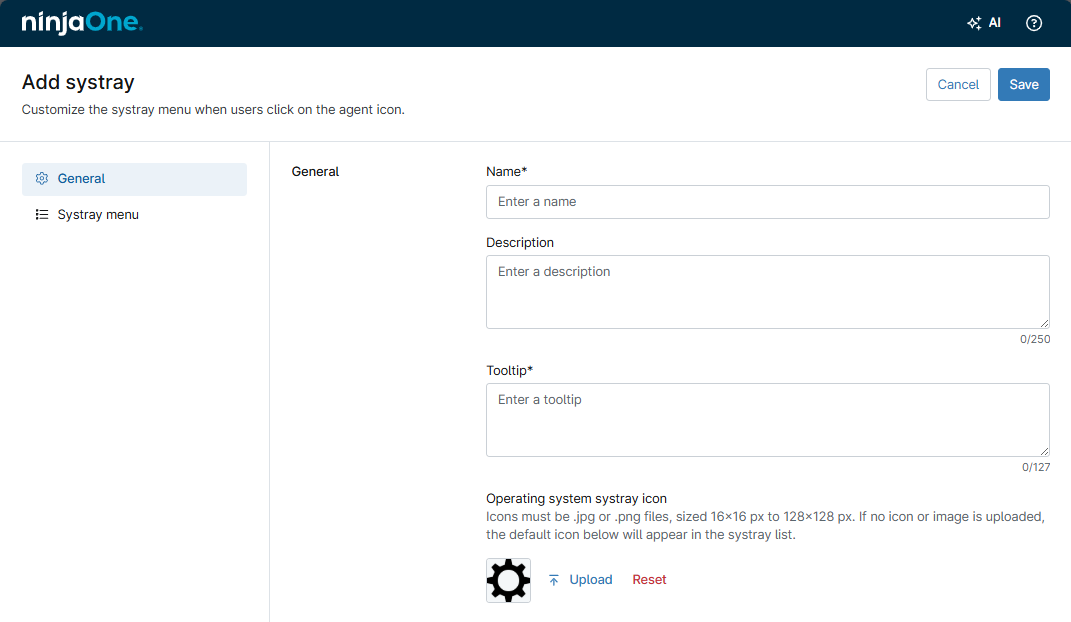Save the new systray configuration

[x=1023, y=84]
